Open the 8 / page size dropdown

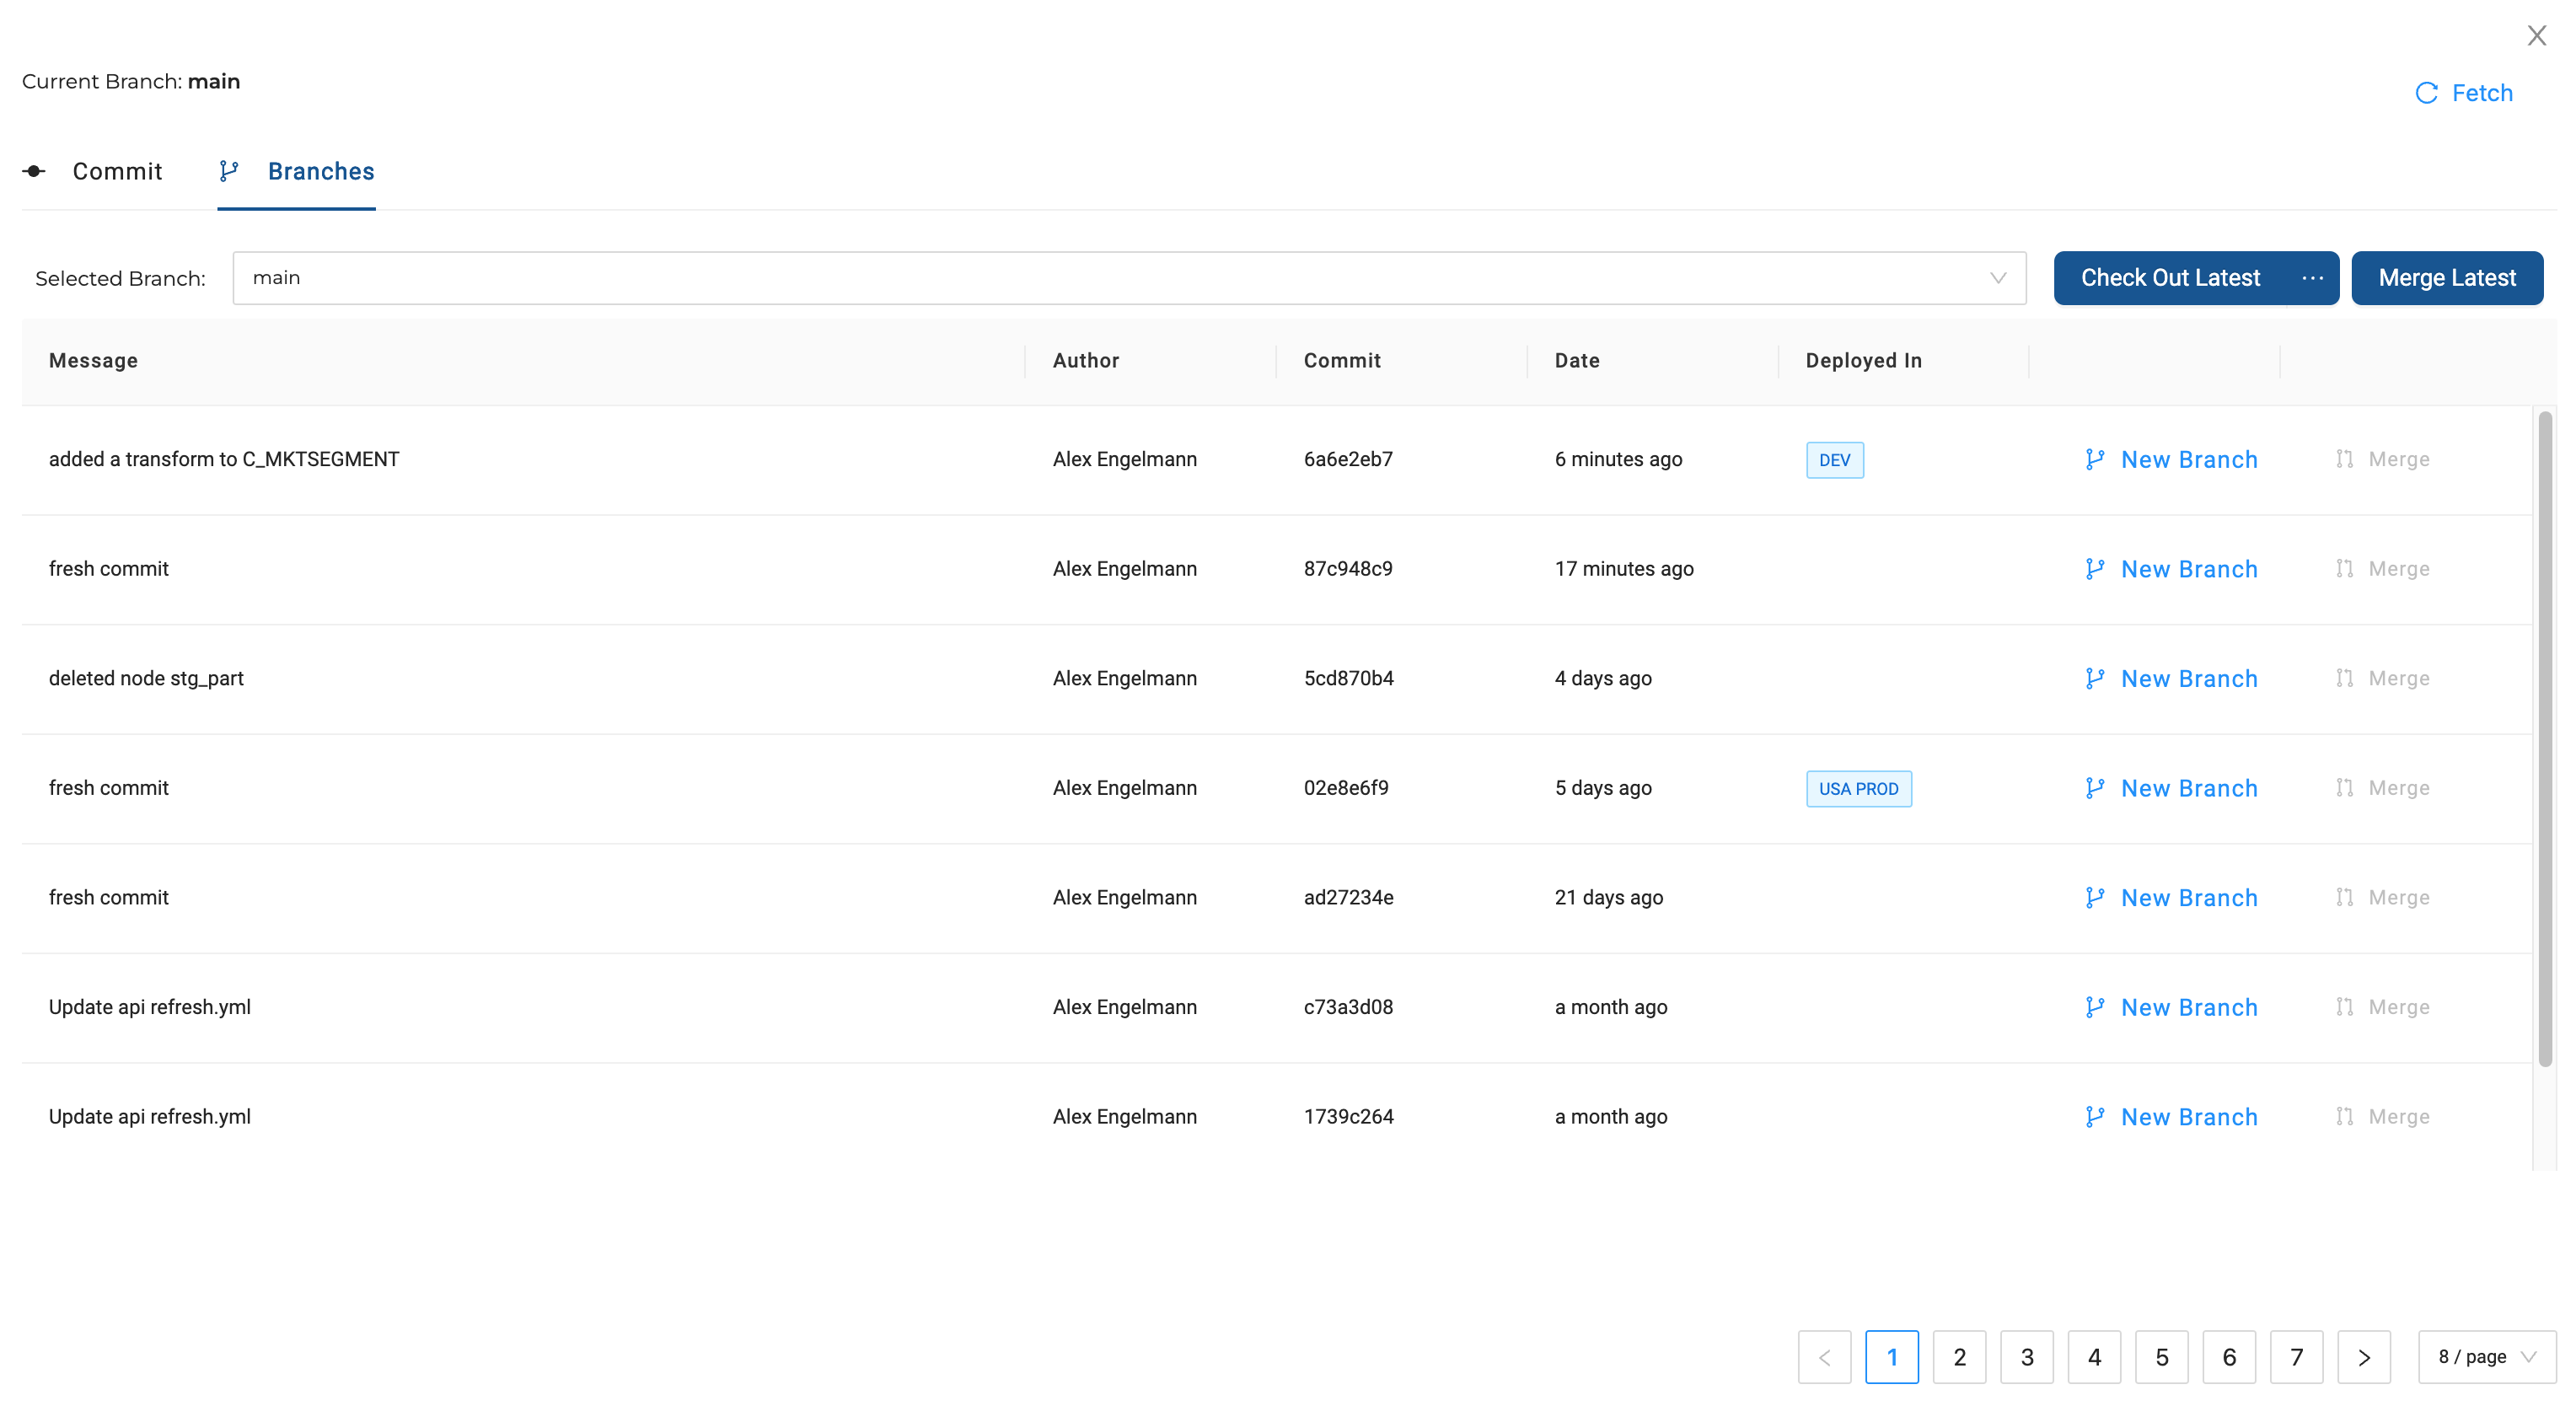pos(2486,1357)
